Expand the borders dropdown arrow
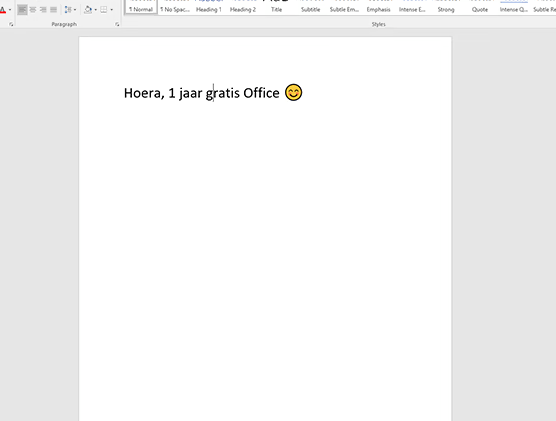The image size is (556, 421). pyautogui.click(x=111, y=10)
